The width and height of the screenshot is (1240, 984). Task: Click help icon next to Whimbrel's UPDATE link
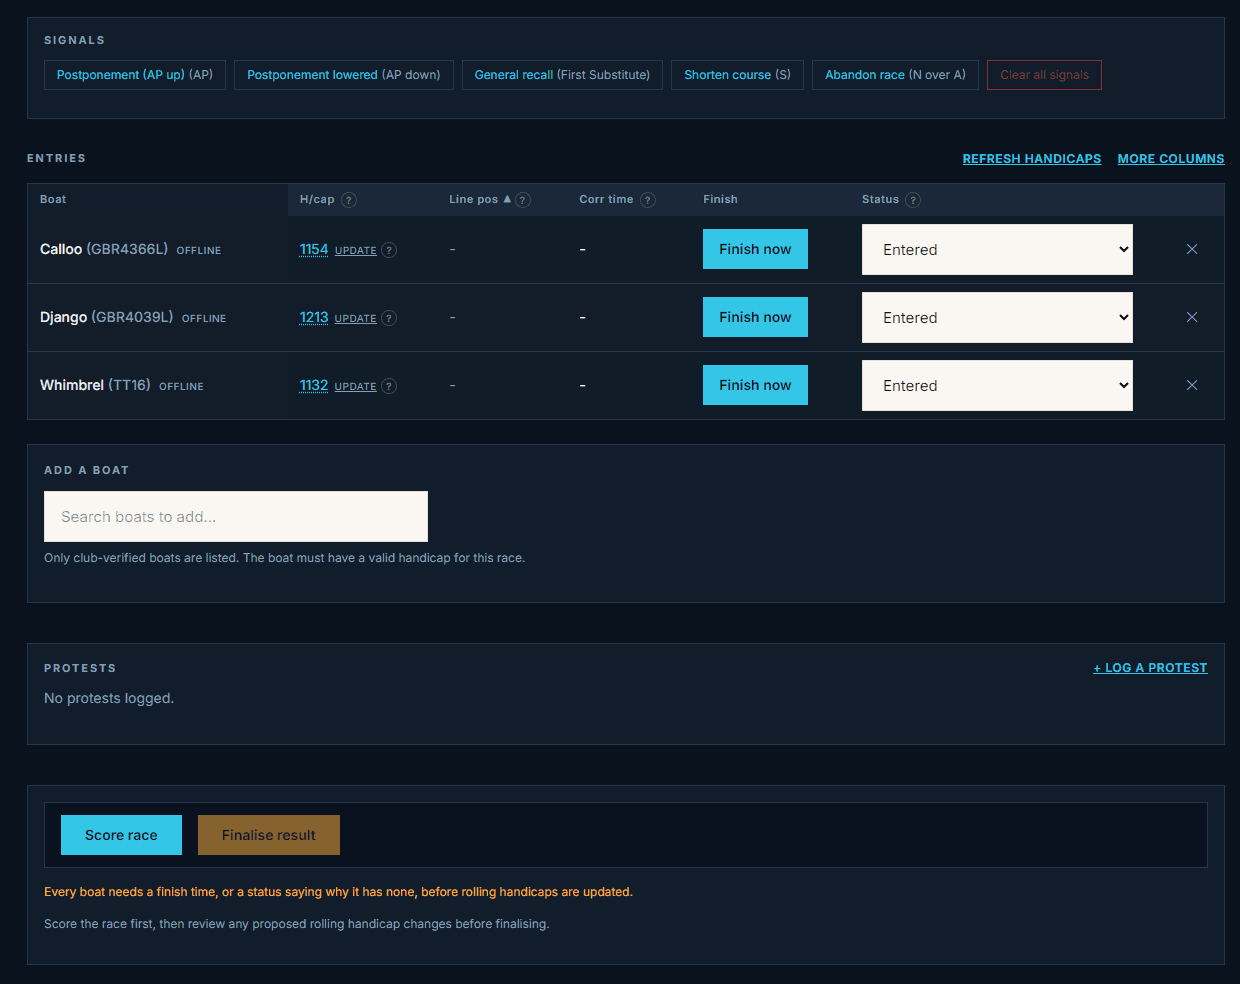[x=390, y=386]
